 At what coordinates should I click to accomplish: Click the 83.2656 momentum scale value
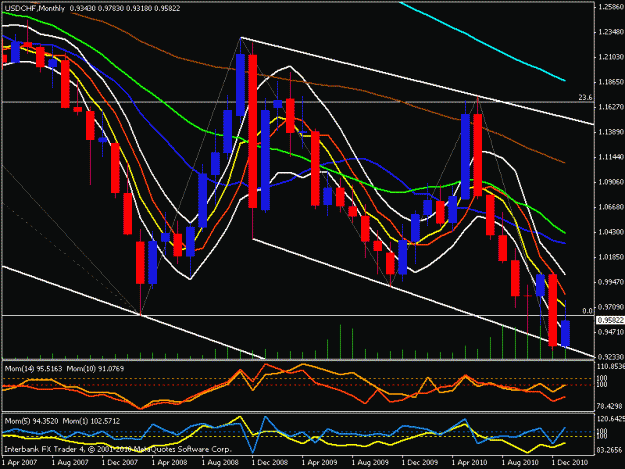611,450
